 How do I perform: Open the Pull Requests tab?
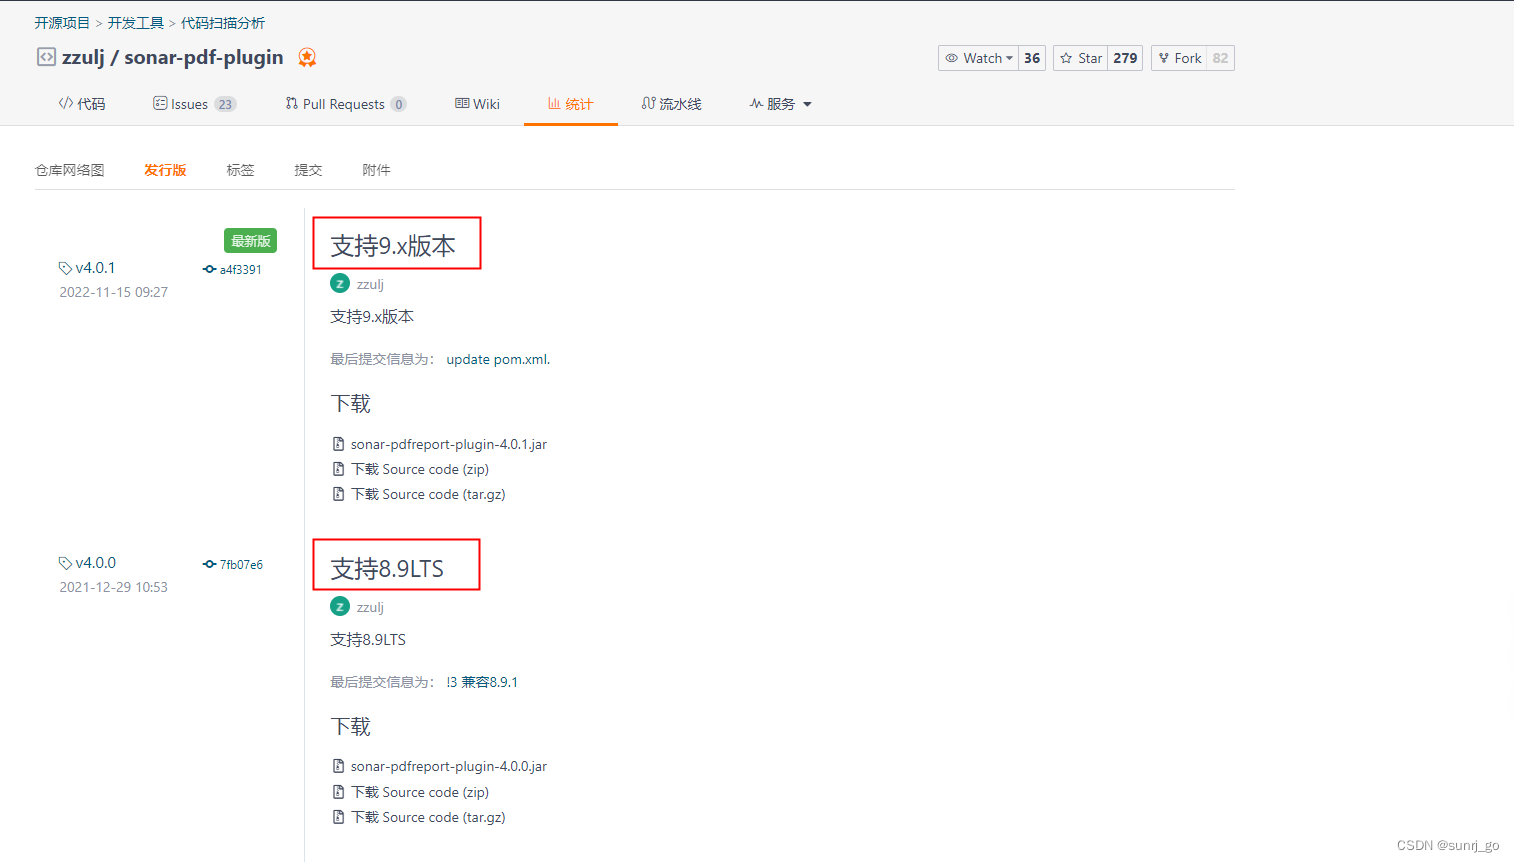point(345,104)
